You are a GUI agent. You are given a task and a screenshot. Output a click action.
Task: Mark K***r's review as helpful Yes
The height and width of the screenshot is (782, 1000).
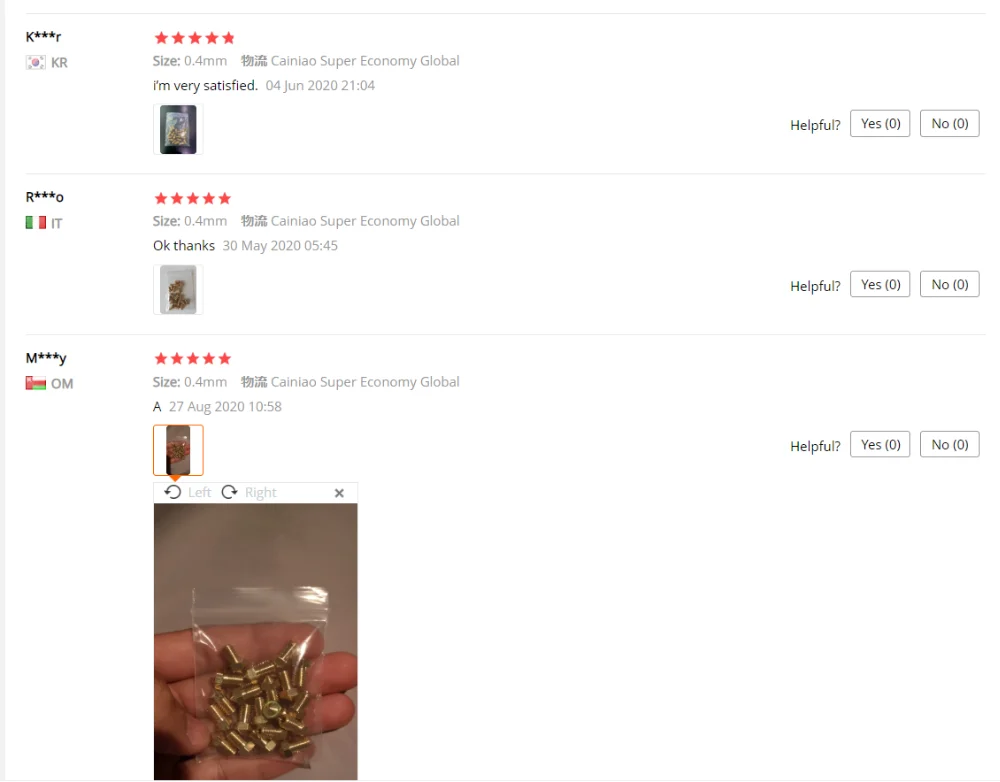tap(880, 124)
